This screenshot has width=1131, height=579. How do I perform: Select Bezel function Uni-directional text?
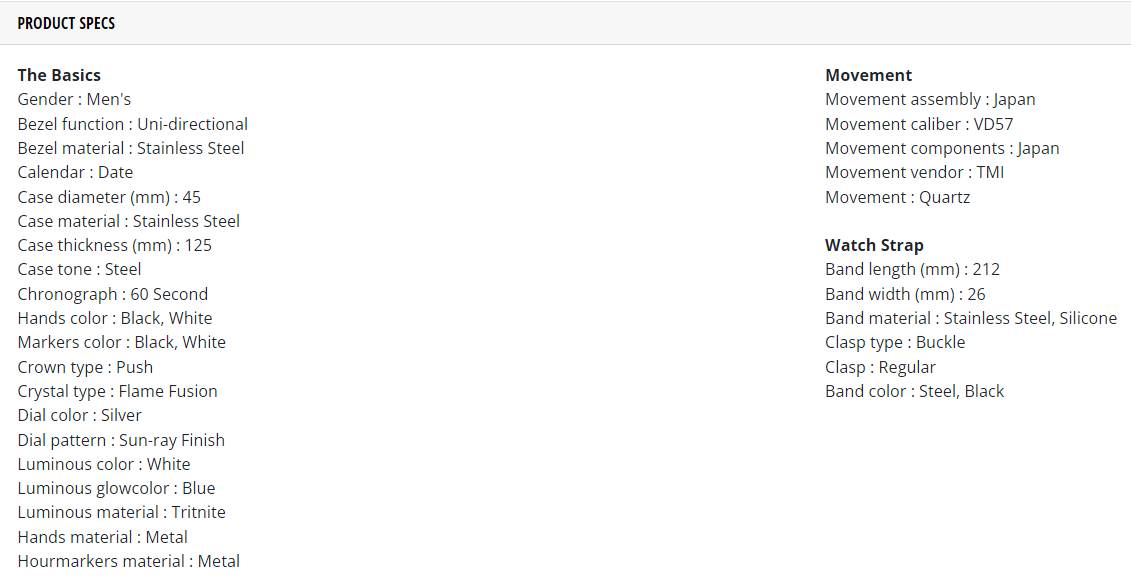click(133, 124)
